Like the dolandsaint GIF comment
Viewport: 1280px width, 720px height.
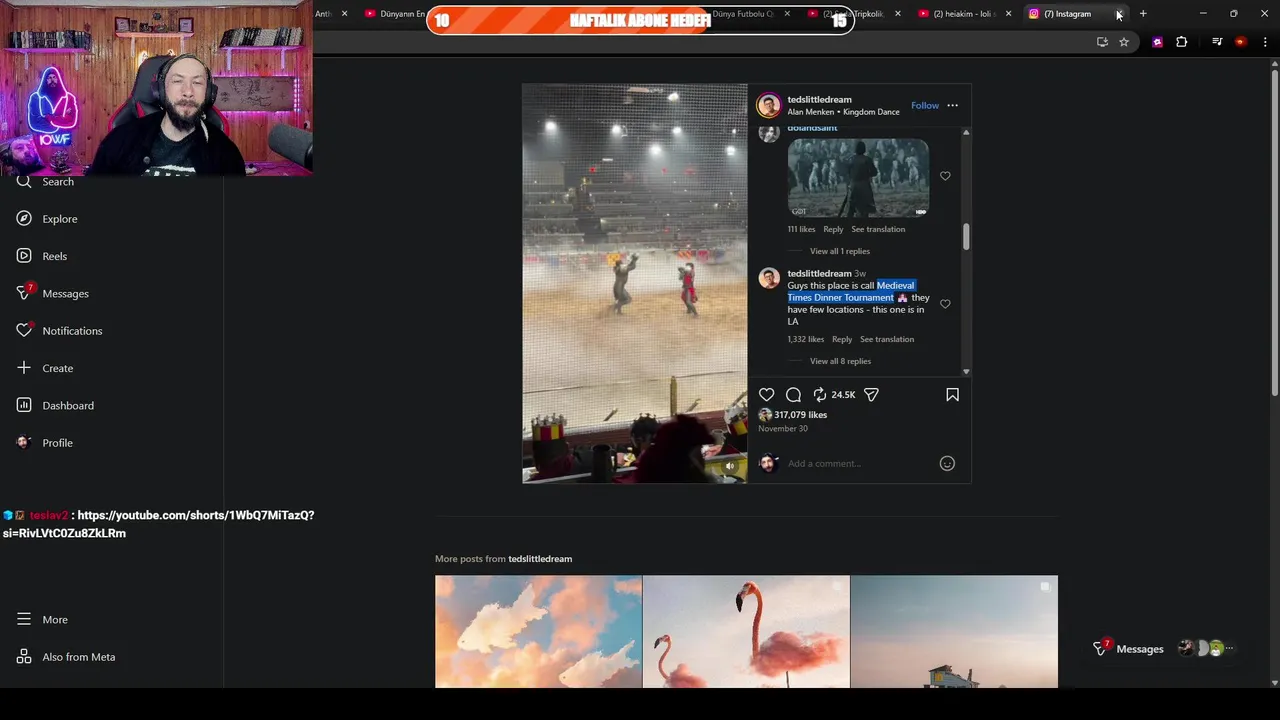pyautogui.click(x=945, y=176)
